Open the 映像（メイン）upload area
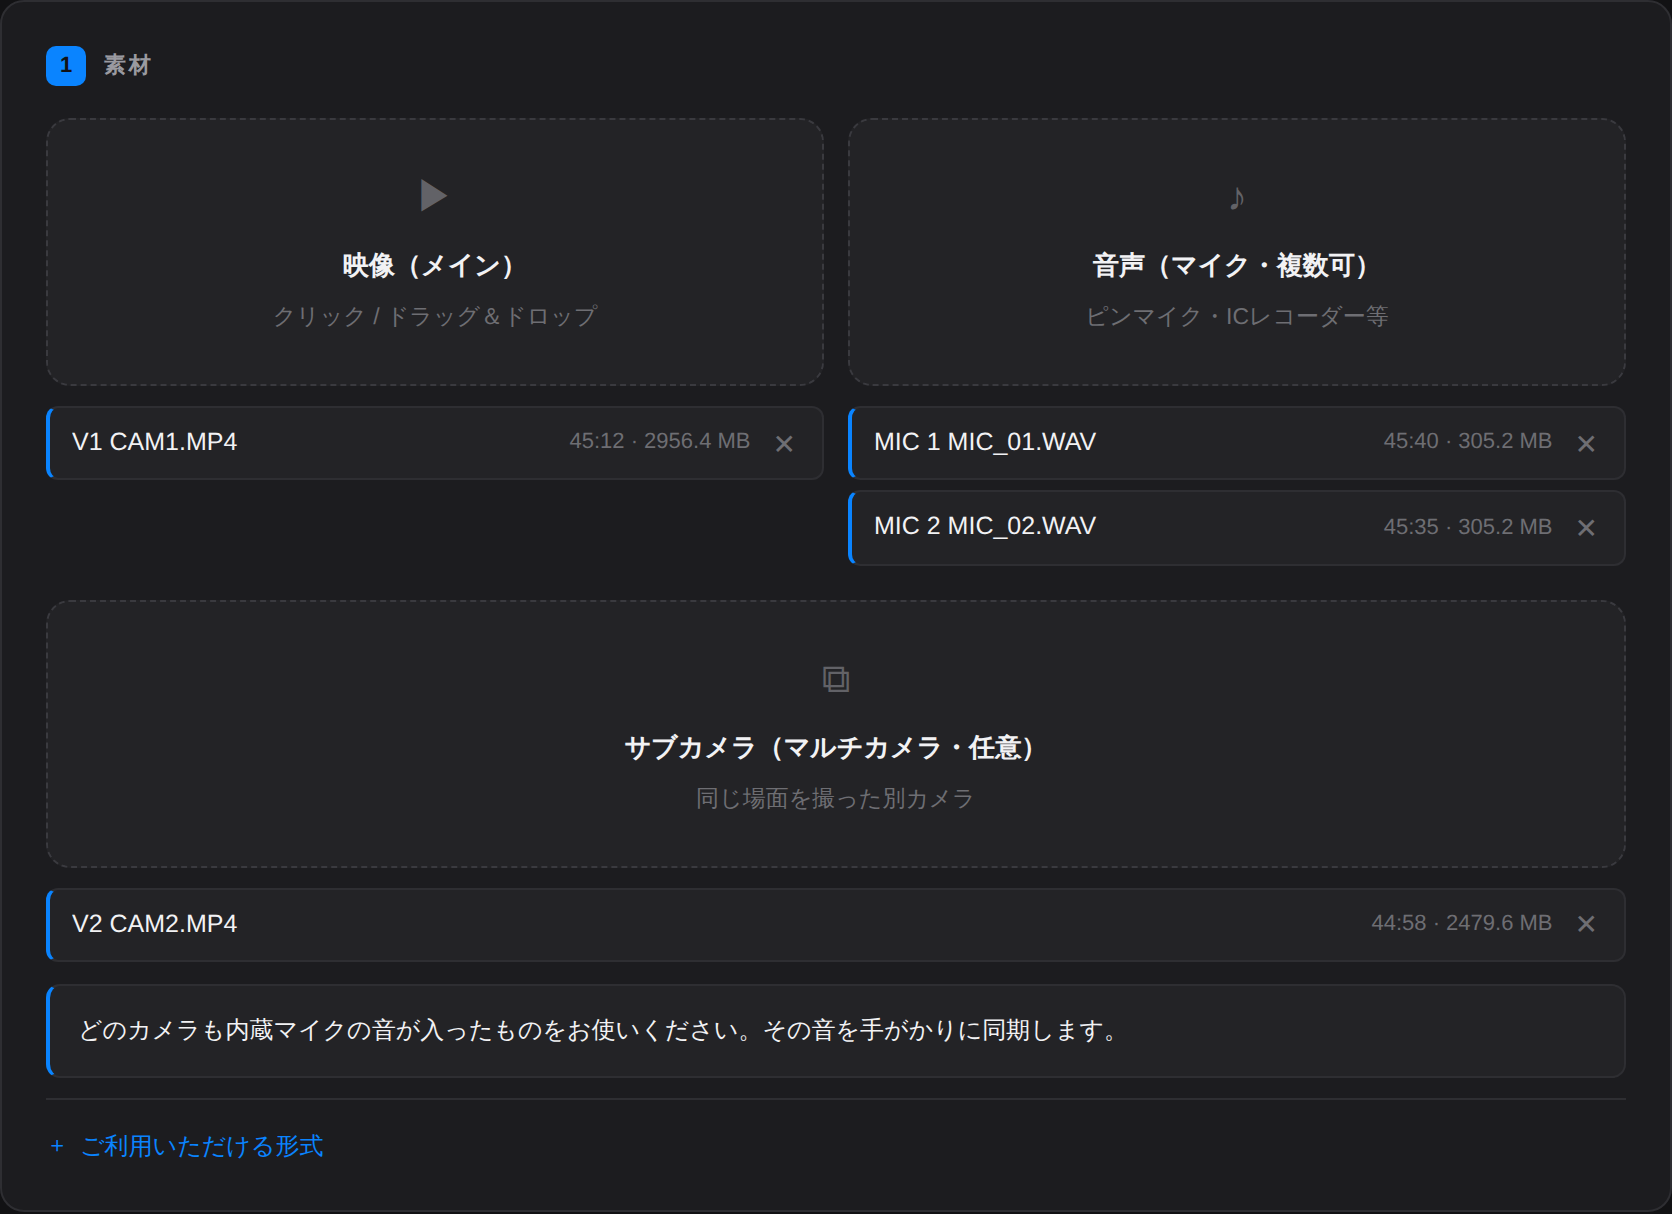 tap(435, 252)
